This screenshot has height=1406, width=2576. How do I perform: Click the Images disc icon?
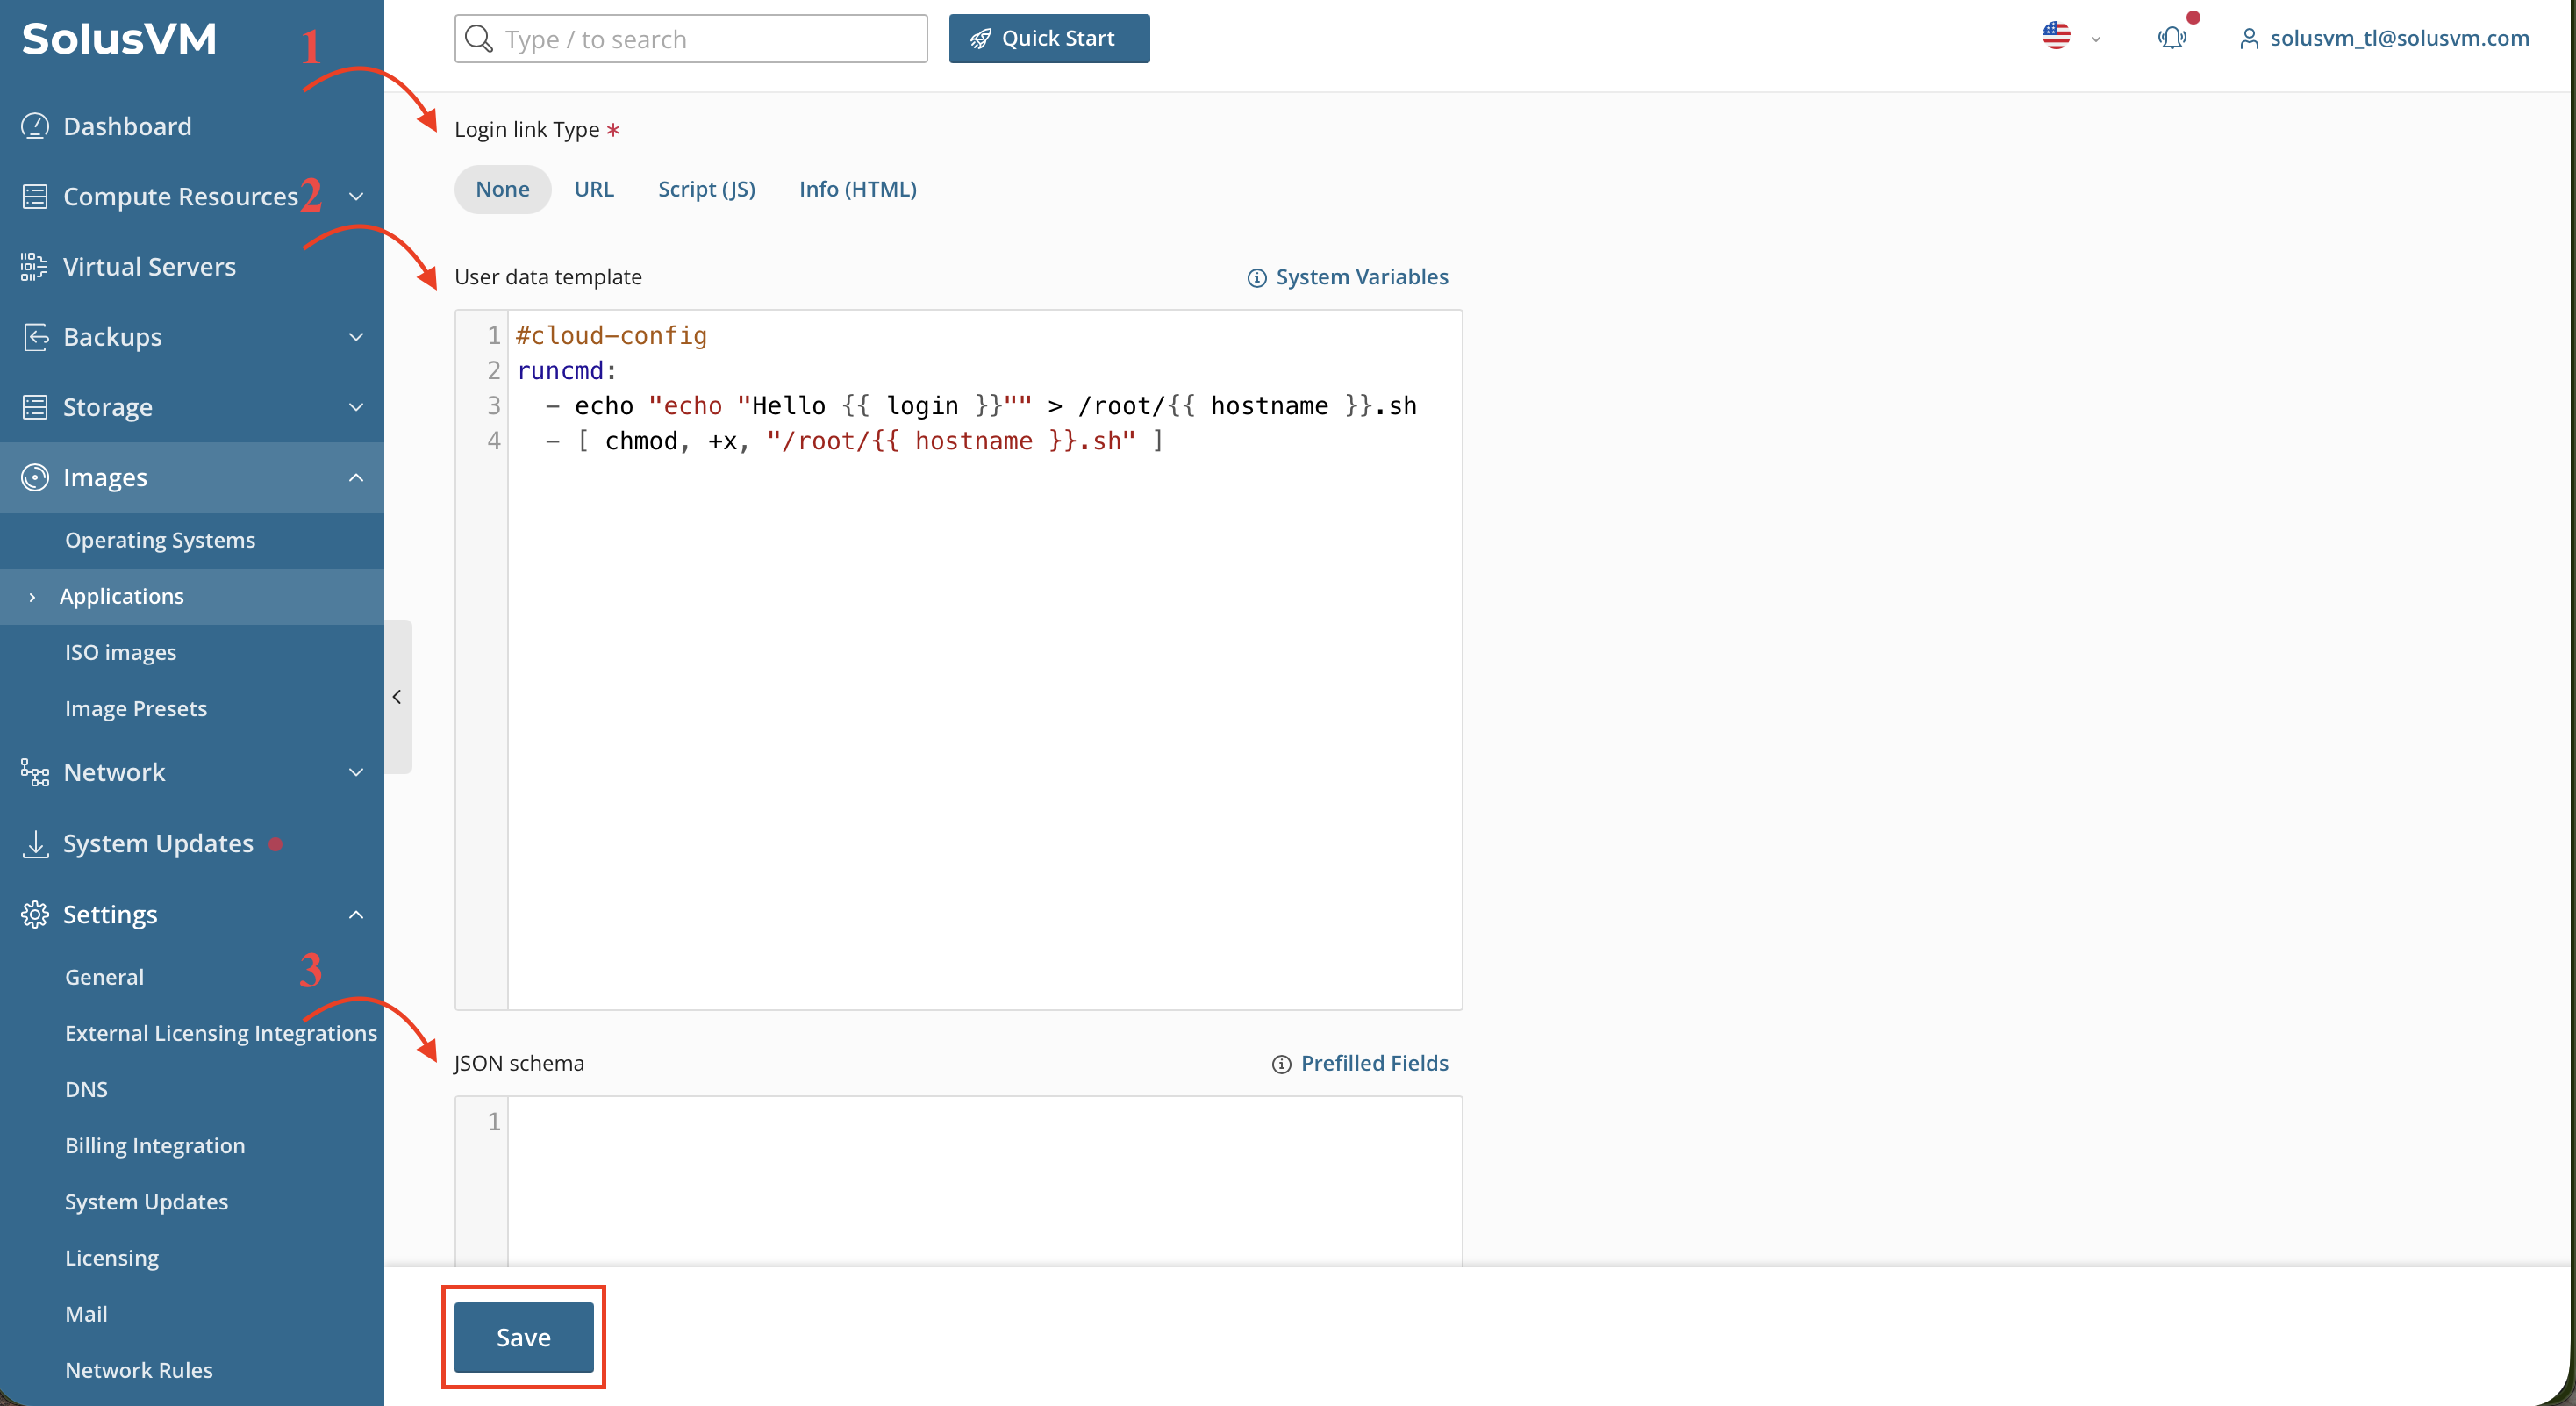35,477
